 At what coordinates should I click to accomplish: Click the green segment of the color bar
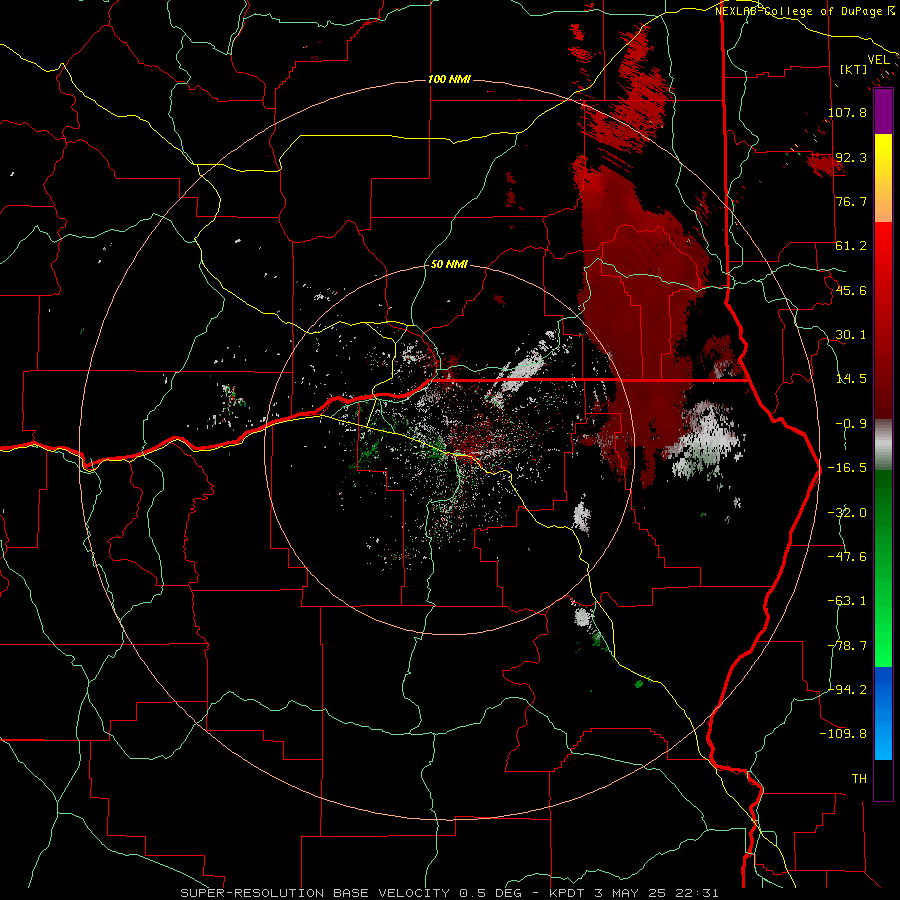click(883, 568)
